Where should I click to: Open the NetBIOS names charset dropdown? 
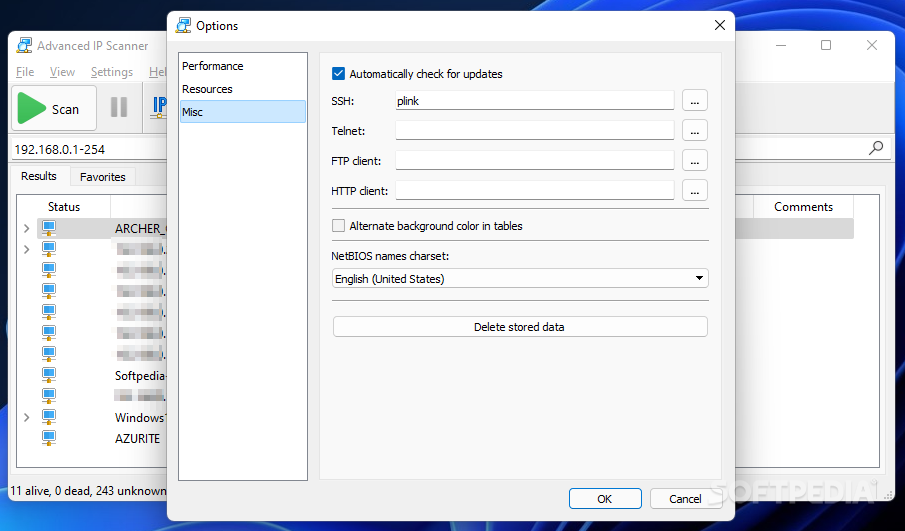(x=520, y=278)
